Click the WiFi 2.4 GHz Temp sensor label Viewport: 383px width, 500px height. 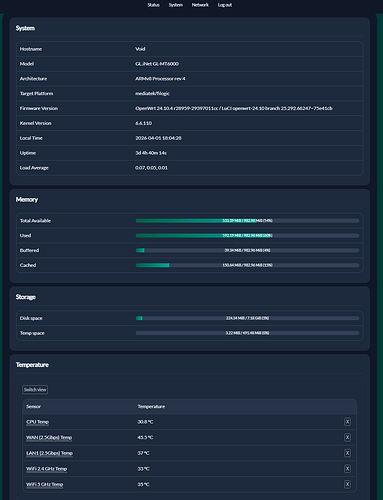pos(47,469)
